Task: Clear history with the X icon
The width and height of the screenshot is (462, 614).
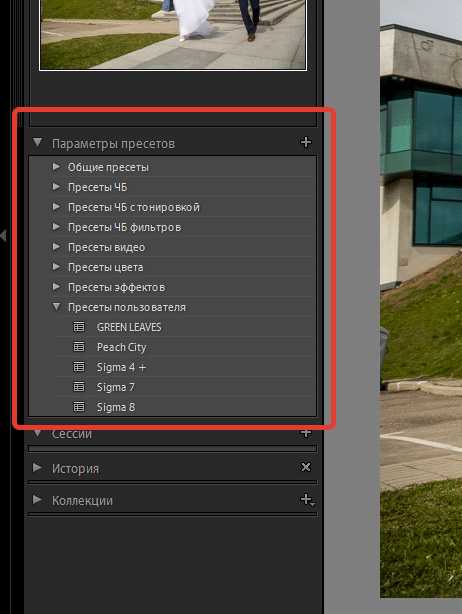Action: [306, 467]
